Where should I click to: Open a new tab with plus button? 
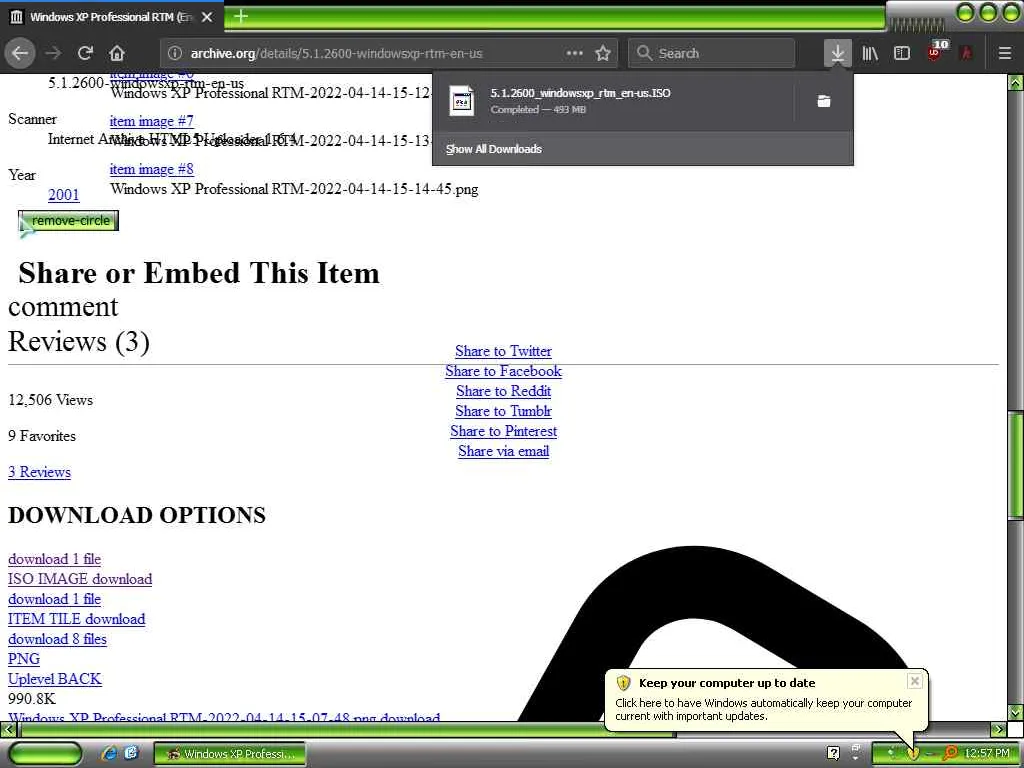[240, 16]
